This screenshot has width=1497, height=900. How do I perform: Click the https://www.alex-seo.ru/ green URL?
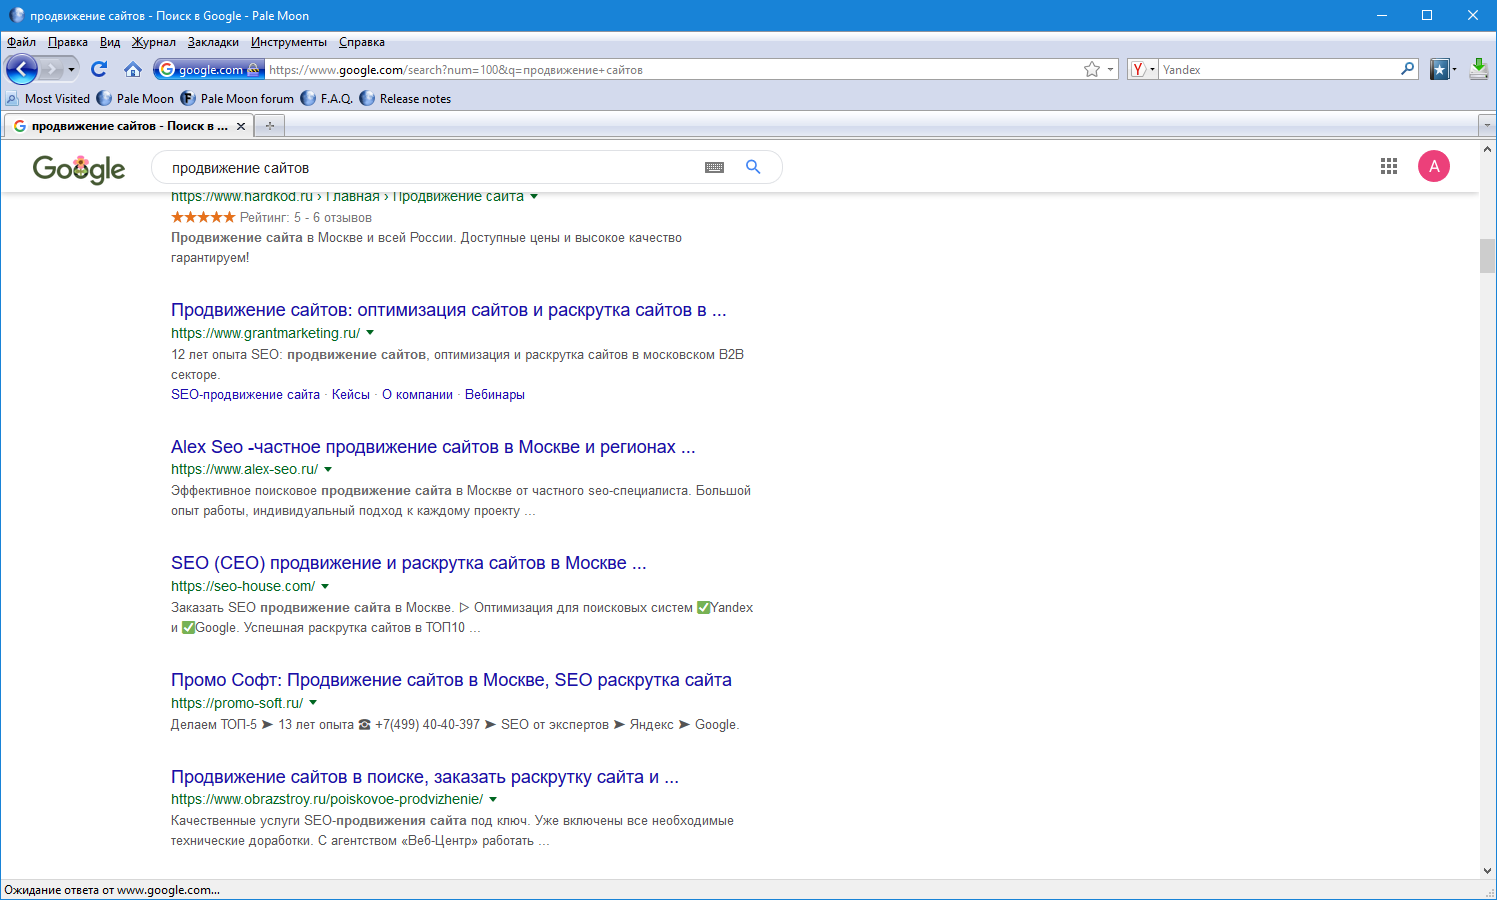coord(245,469)
